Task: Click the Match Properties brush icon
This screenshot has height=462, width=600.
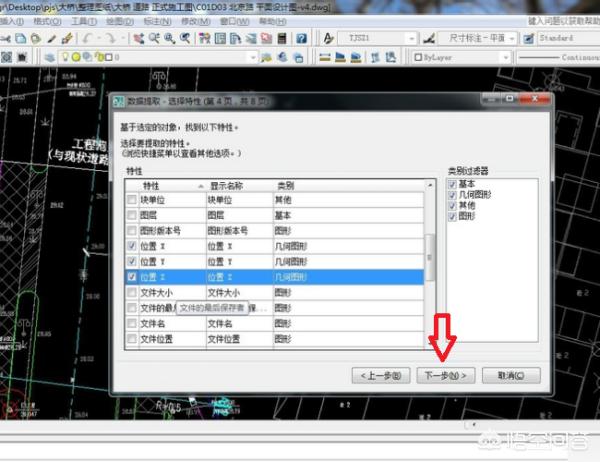Action: (67, 38)
